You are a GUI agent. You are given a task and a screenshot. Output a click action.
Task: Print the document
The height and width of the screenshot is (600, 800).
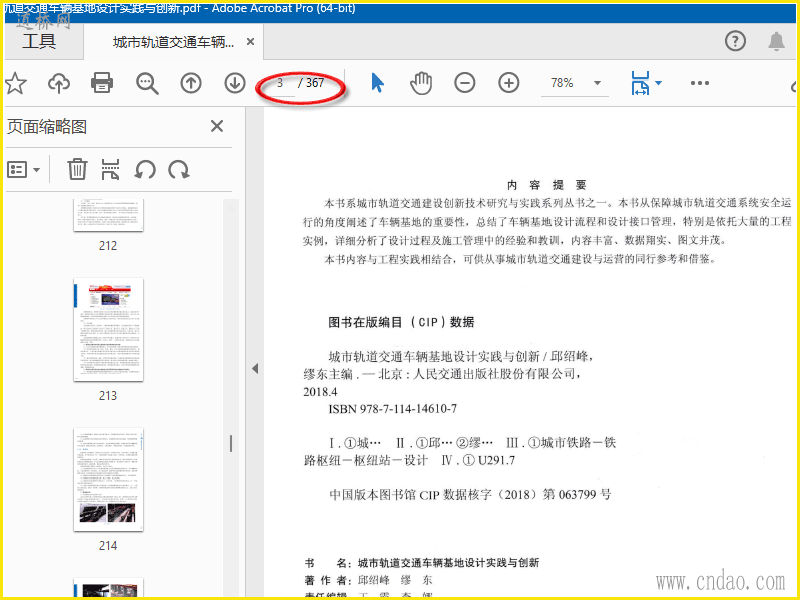pos(102,83)
